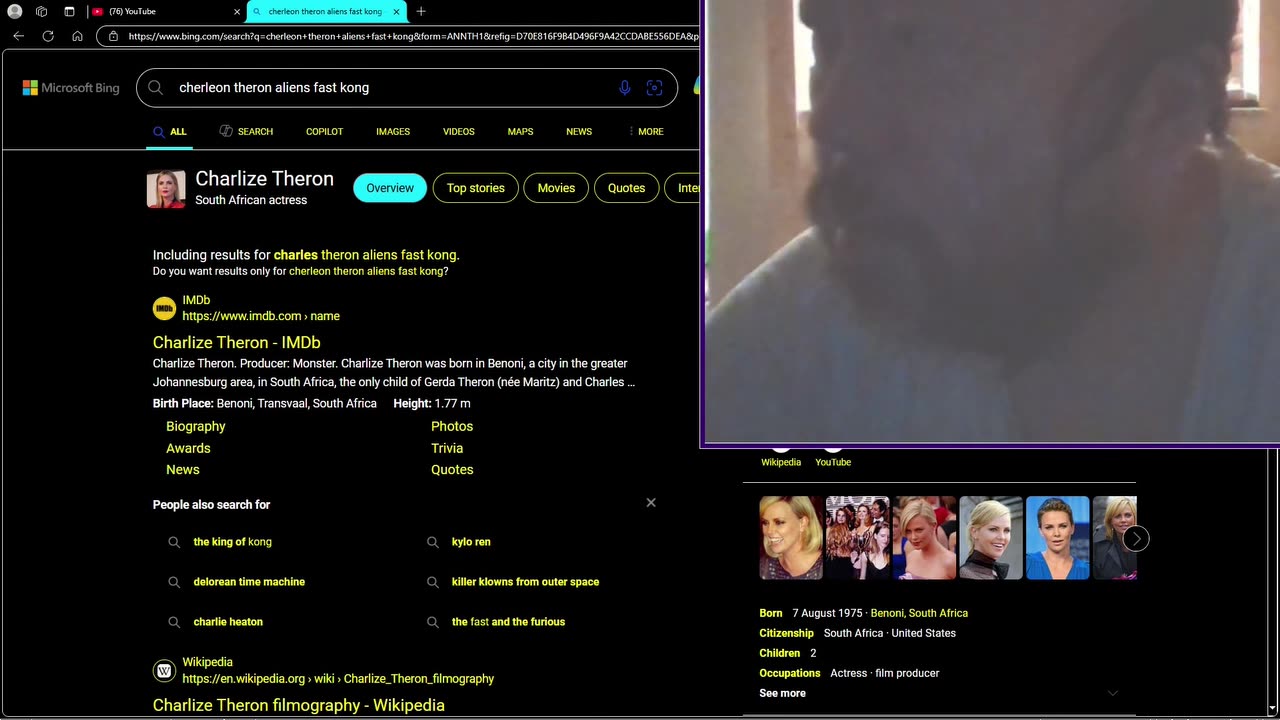Select the Quotes pill
This screenshot has height=720, width=1280.
tap(626, 188)
